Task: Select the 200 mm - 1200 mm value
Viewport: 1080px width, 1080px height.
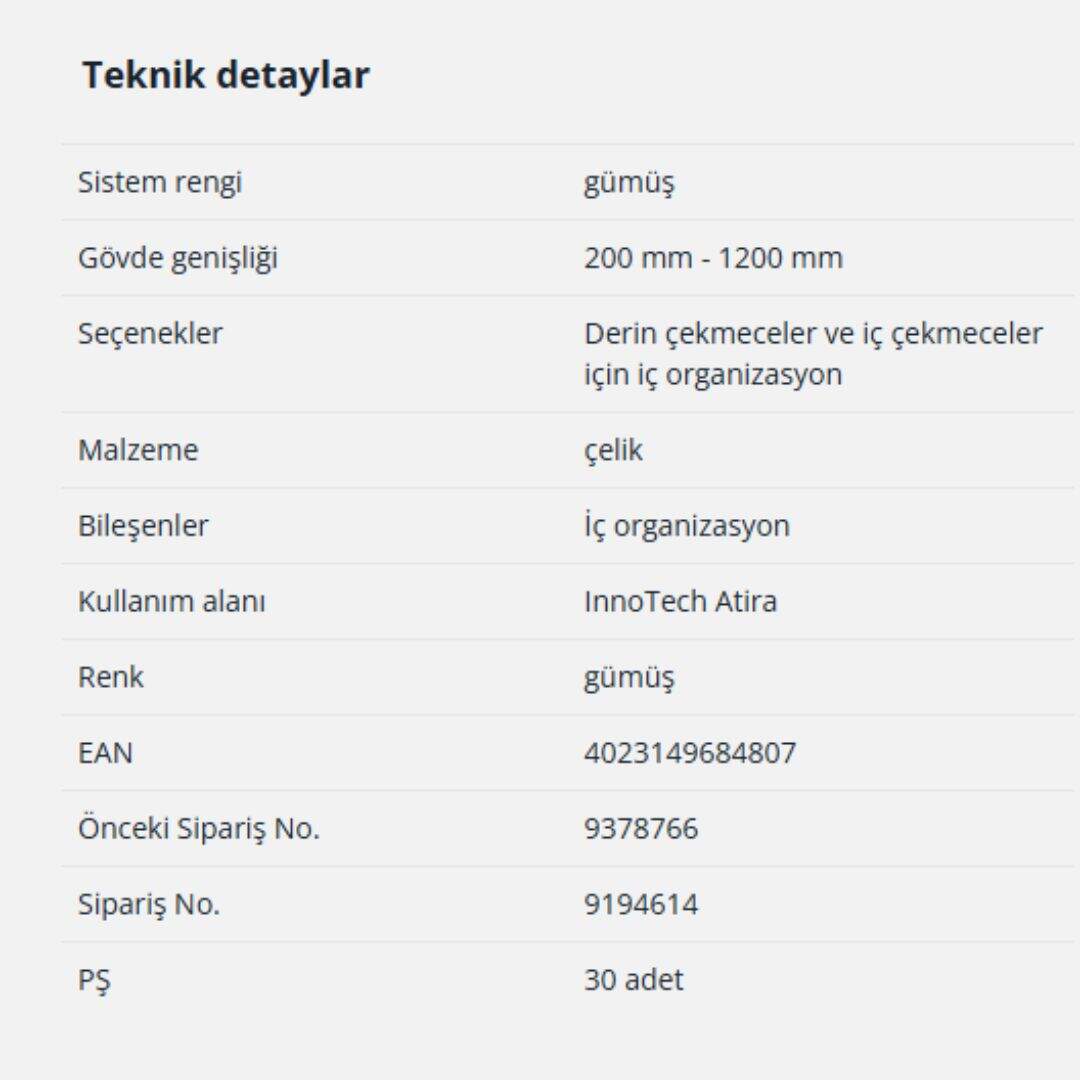Action: [713, 258]
